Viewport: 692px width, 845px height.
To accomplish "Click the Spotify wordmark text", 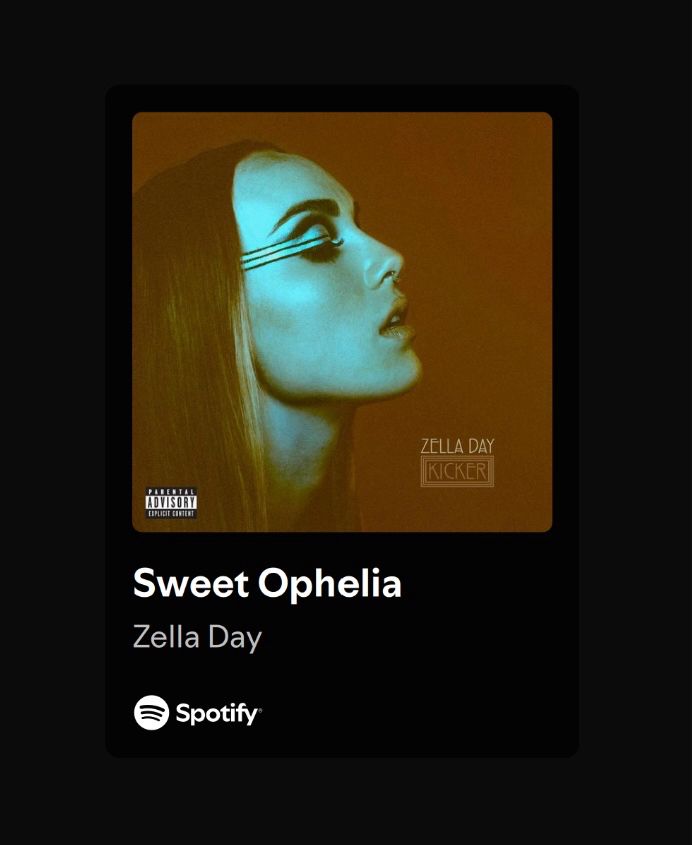I will [217, 714].
